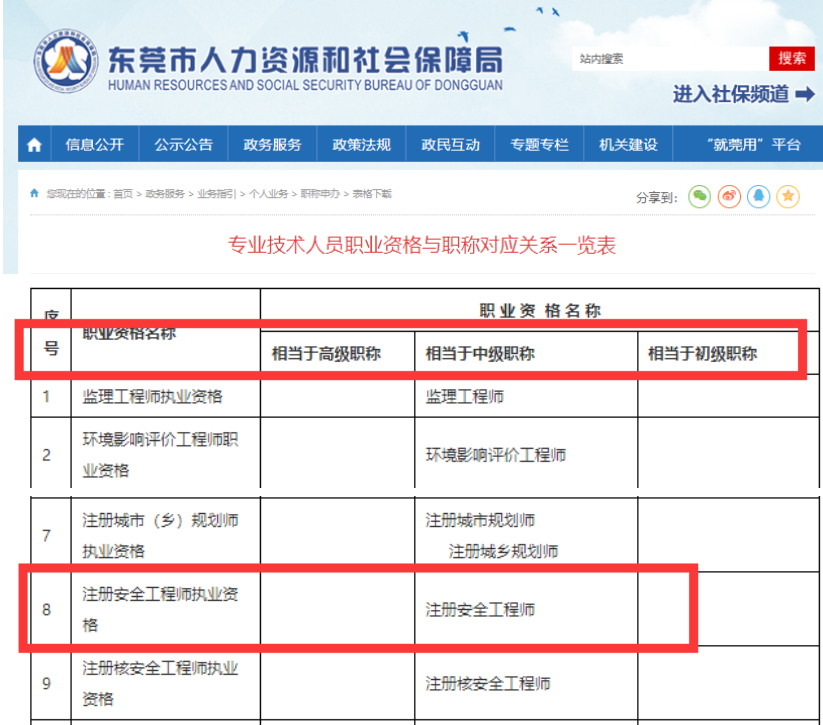Image resolution: width=823 pixels, height=725 pixels.
Task: Open the Weibo share icon
Action: [x=729, y=196]
